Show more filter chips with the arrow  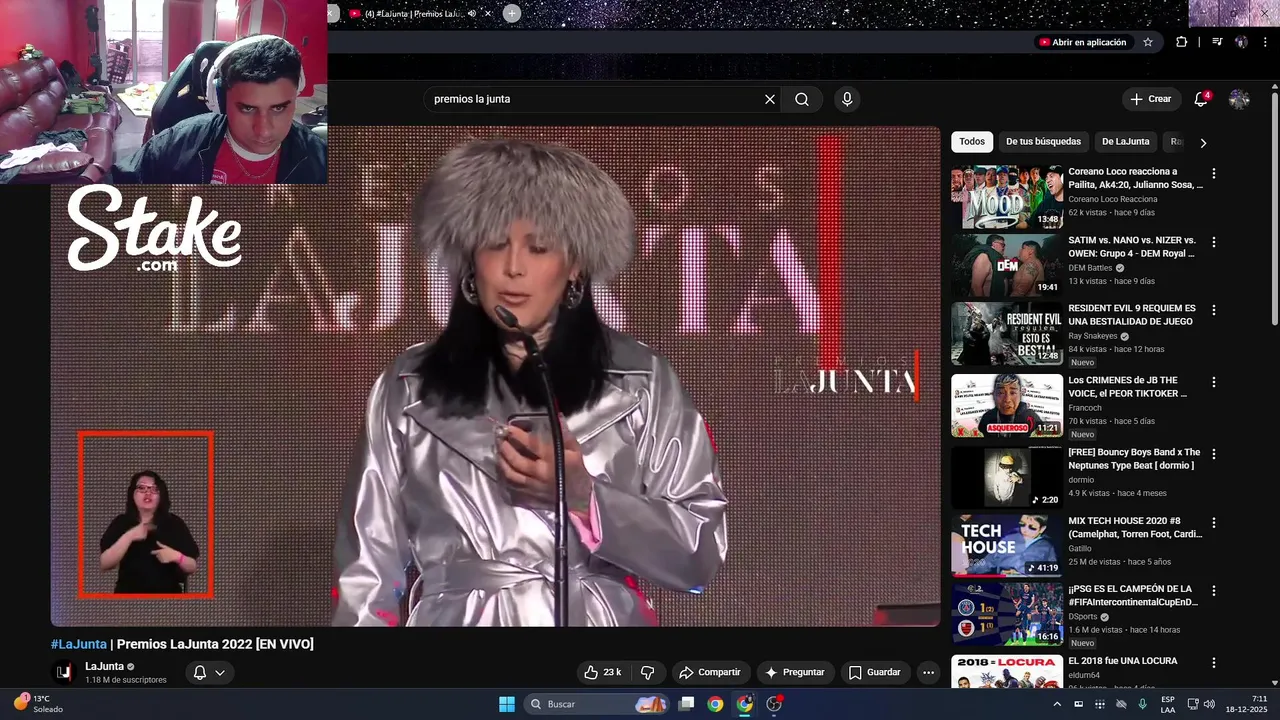point(1203,143)
